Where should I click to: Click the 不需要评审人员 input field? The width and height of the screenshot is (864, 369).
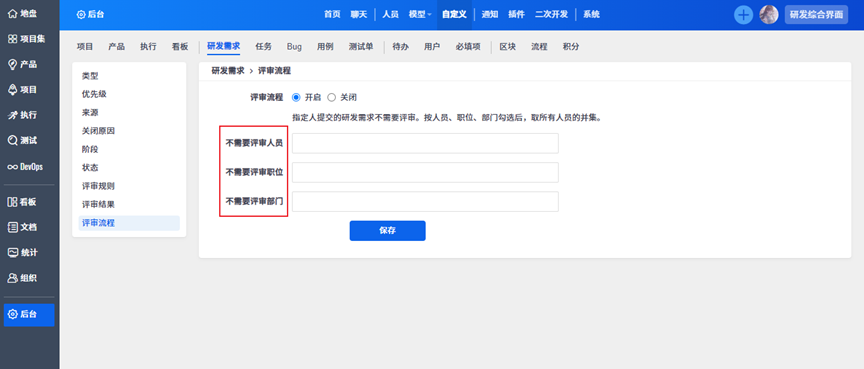[x=425, y=143]
